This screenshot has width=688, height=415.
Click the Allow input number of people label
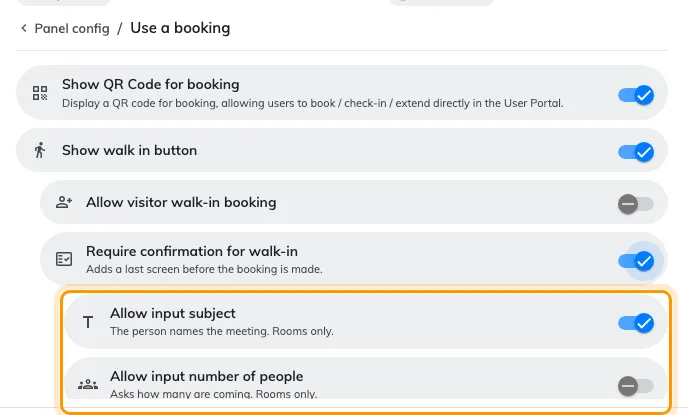point(207,376)
